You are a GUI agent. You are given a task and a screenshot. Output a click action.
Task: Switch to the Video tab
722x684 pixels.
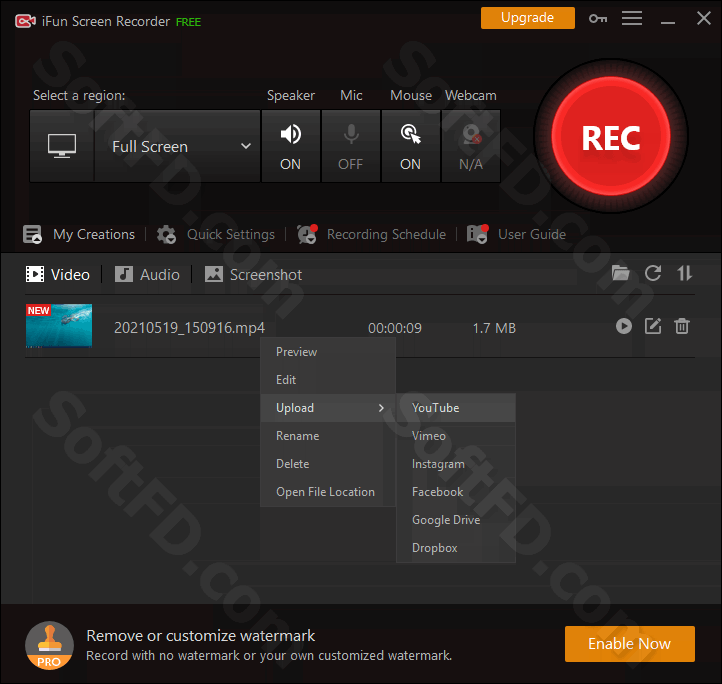[58, 275]
